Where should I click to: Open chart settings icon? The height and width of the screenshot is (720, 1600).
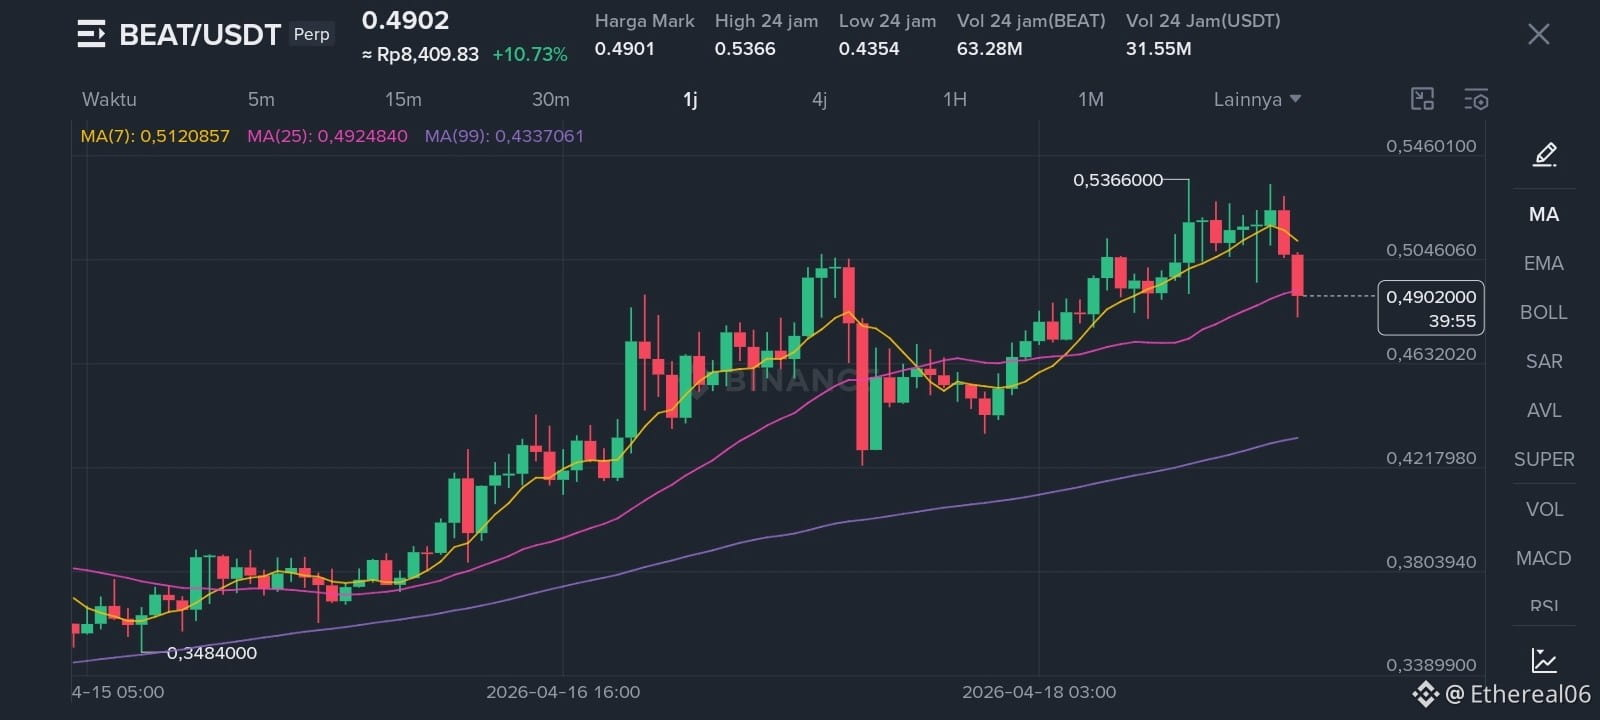coord(1476,99)
